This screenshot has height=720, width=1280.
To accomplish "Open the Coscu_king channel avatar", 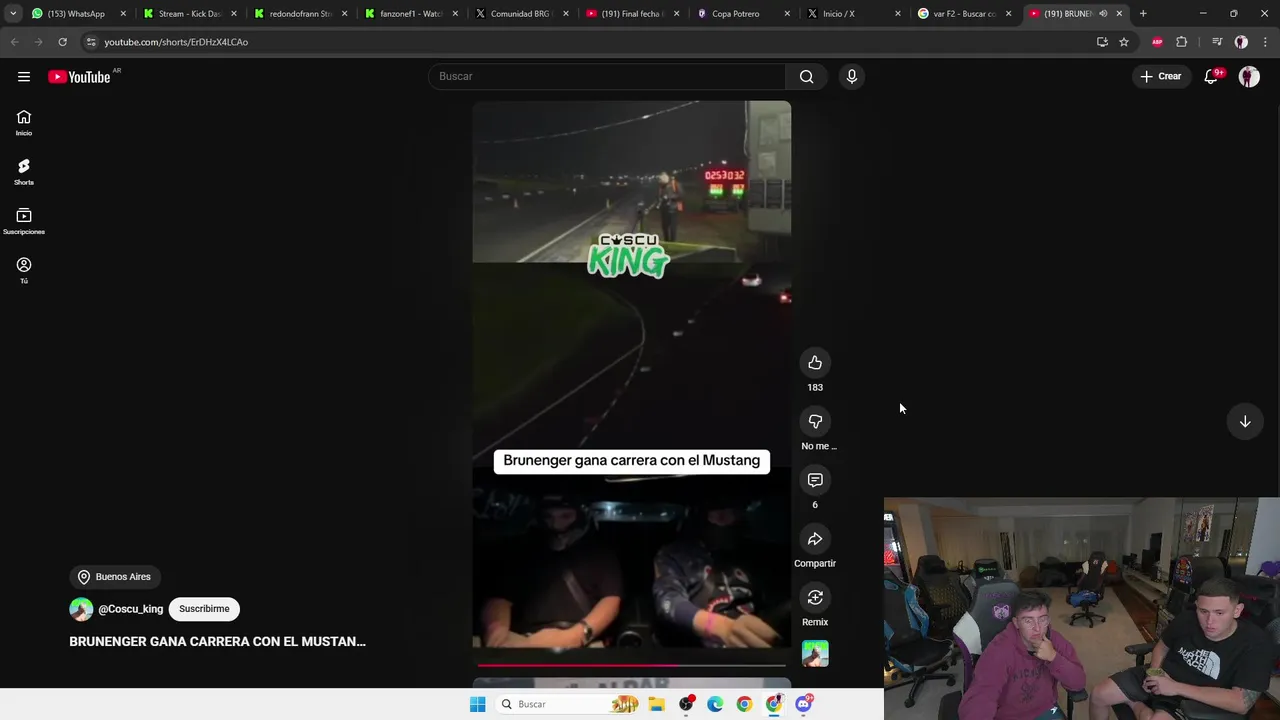I will click(81, 609).
